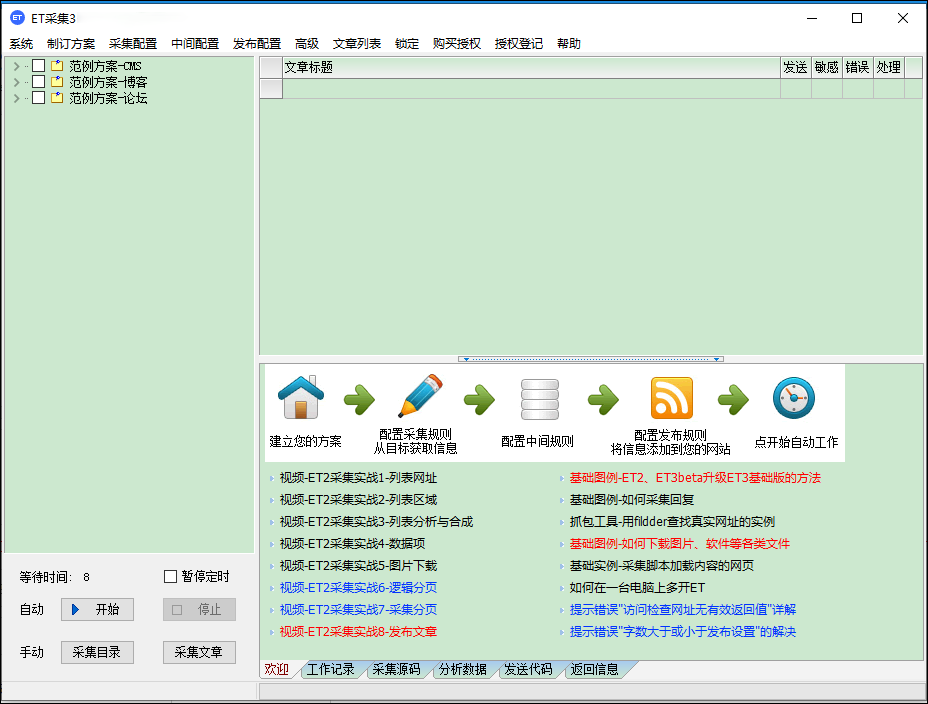Viewport: 928px width, 704px height.
Task: Open link 视频-ET2采集实战7-采集分页
Action: coord(358,609)
